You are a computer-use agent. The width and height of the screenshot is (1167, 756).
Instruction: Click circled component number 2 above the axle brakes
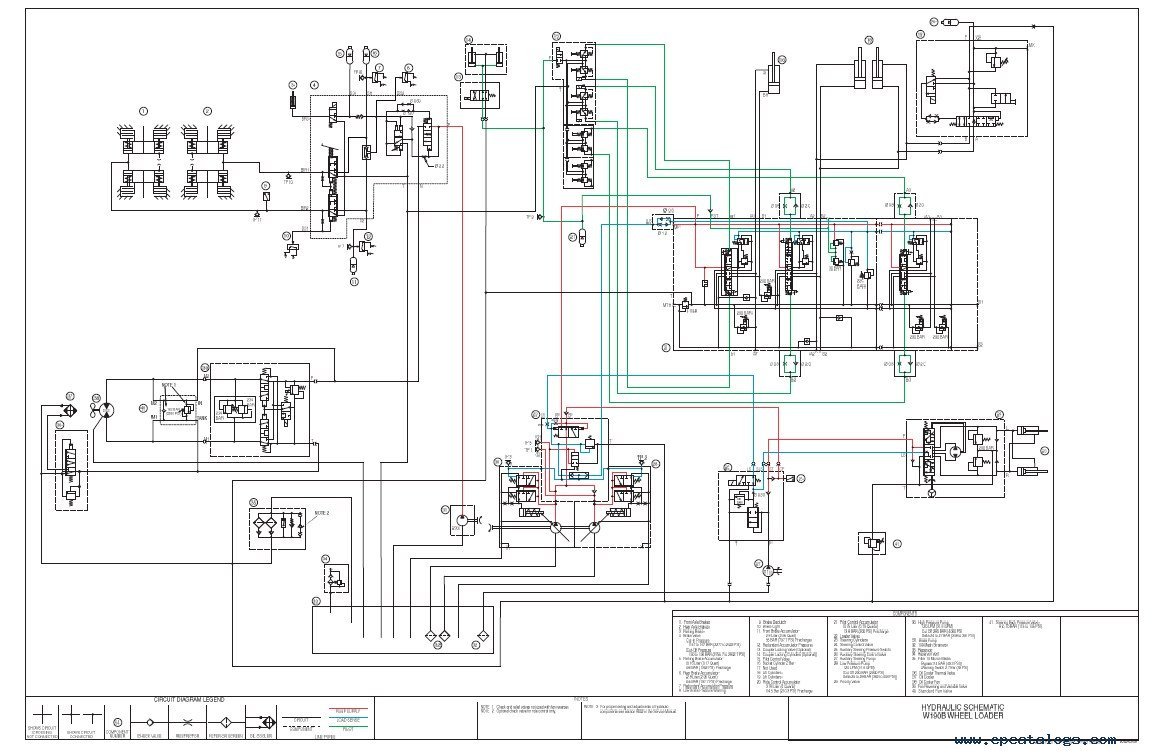(207, 112)
